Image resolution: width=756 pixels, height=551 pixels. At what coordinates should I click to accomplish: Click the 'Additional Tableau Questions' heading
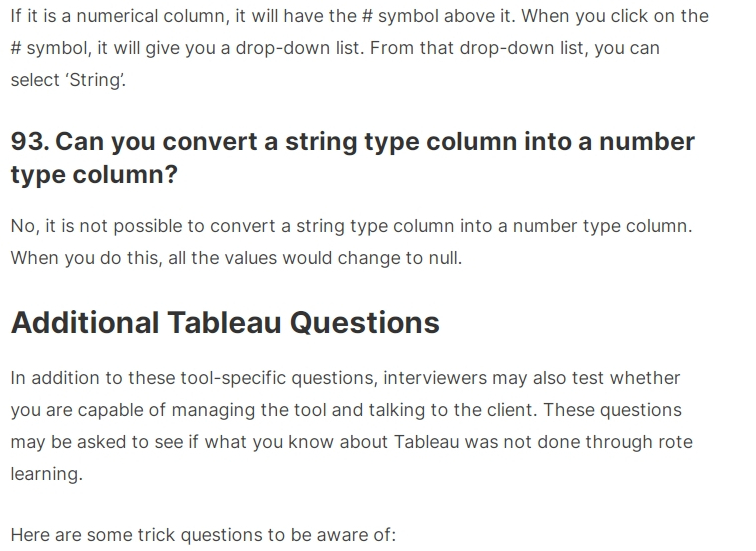(225, 323)
